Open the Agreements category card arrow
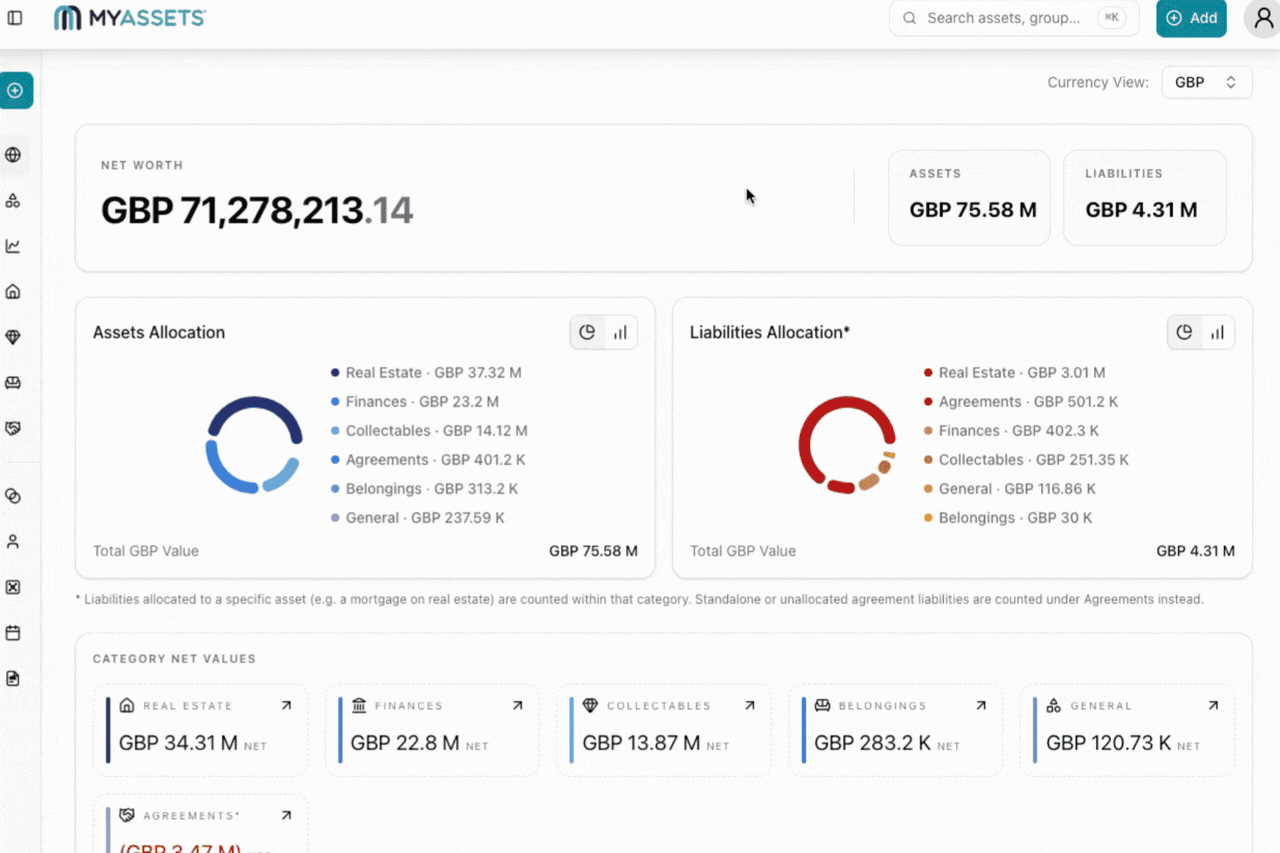Image resolution: width=1280 pixels, height=853 pixels. [x=286, y=816]
